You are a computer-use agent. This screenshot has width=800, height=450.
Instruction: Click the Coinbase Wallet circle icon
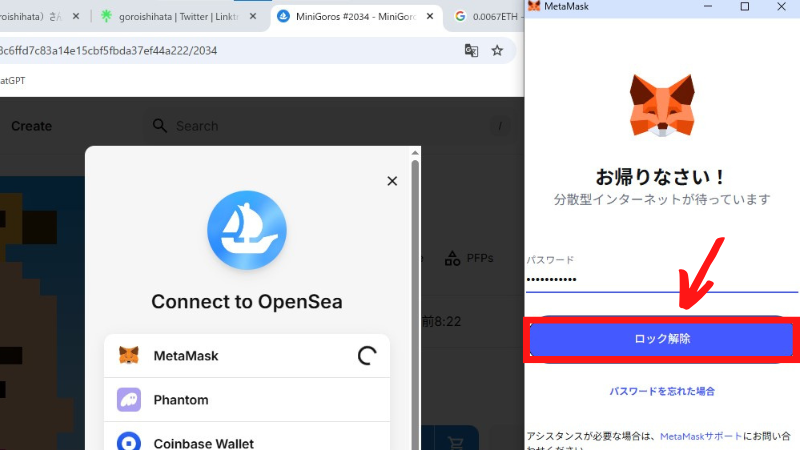[129, 441]
